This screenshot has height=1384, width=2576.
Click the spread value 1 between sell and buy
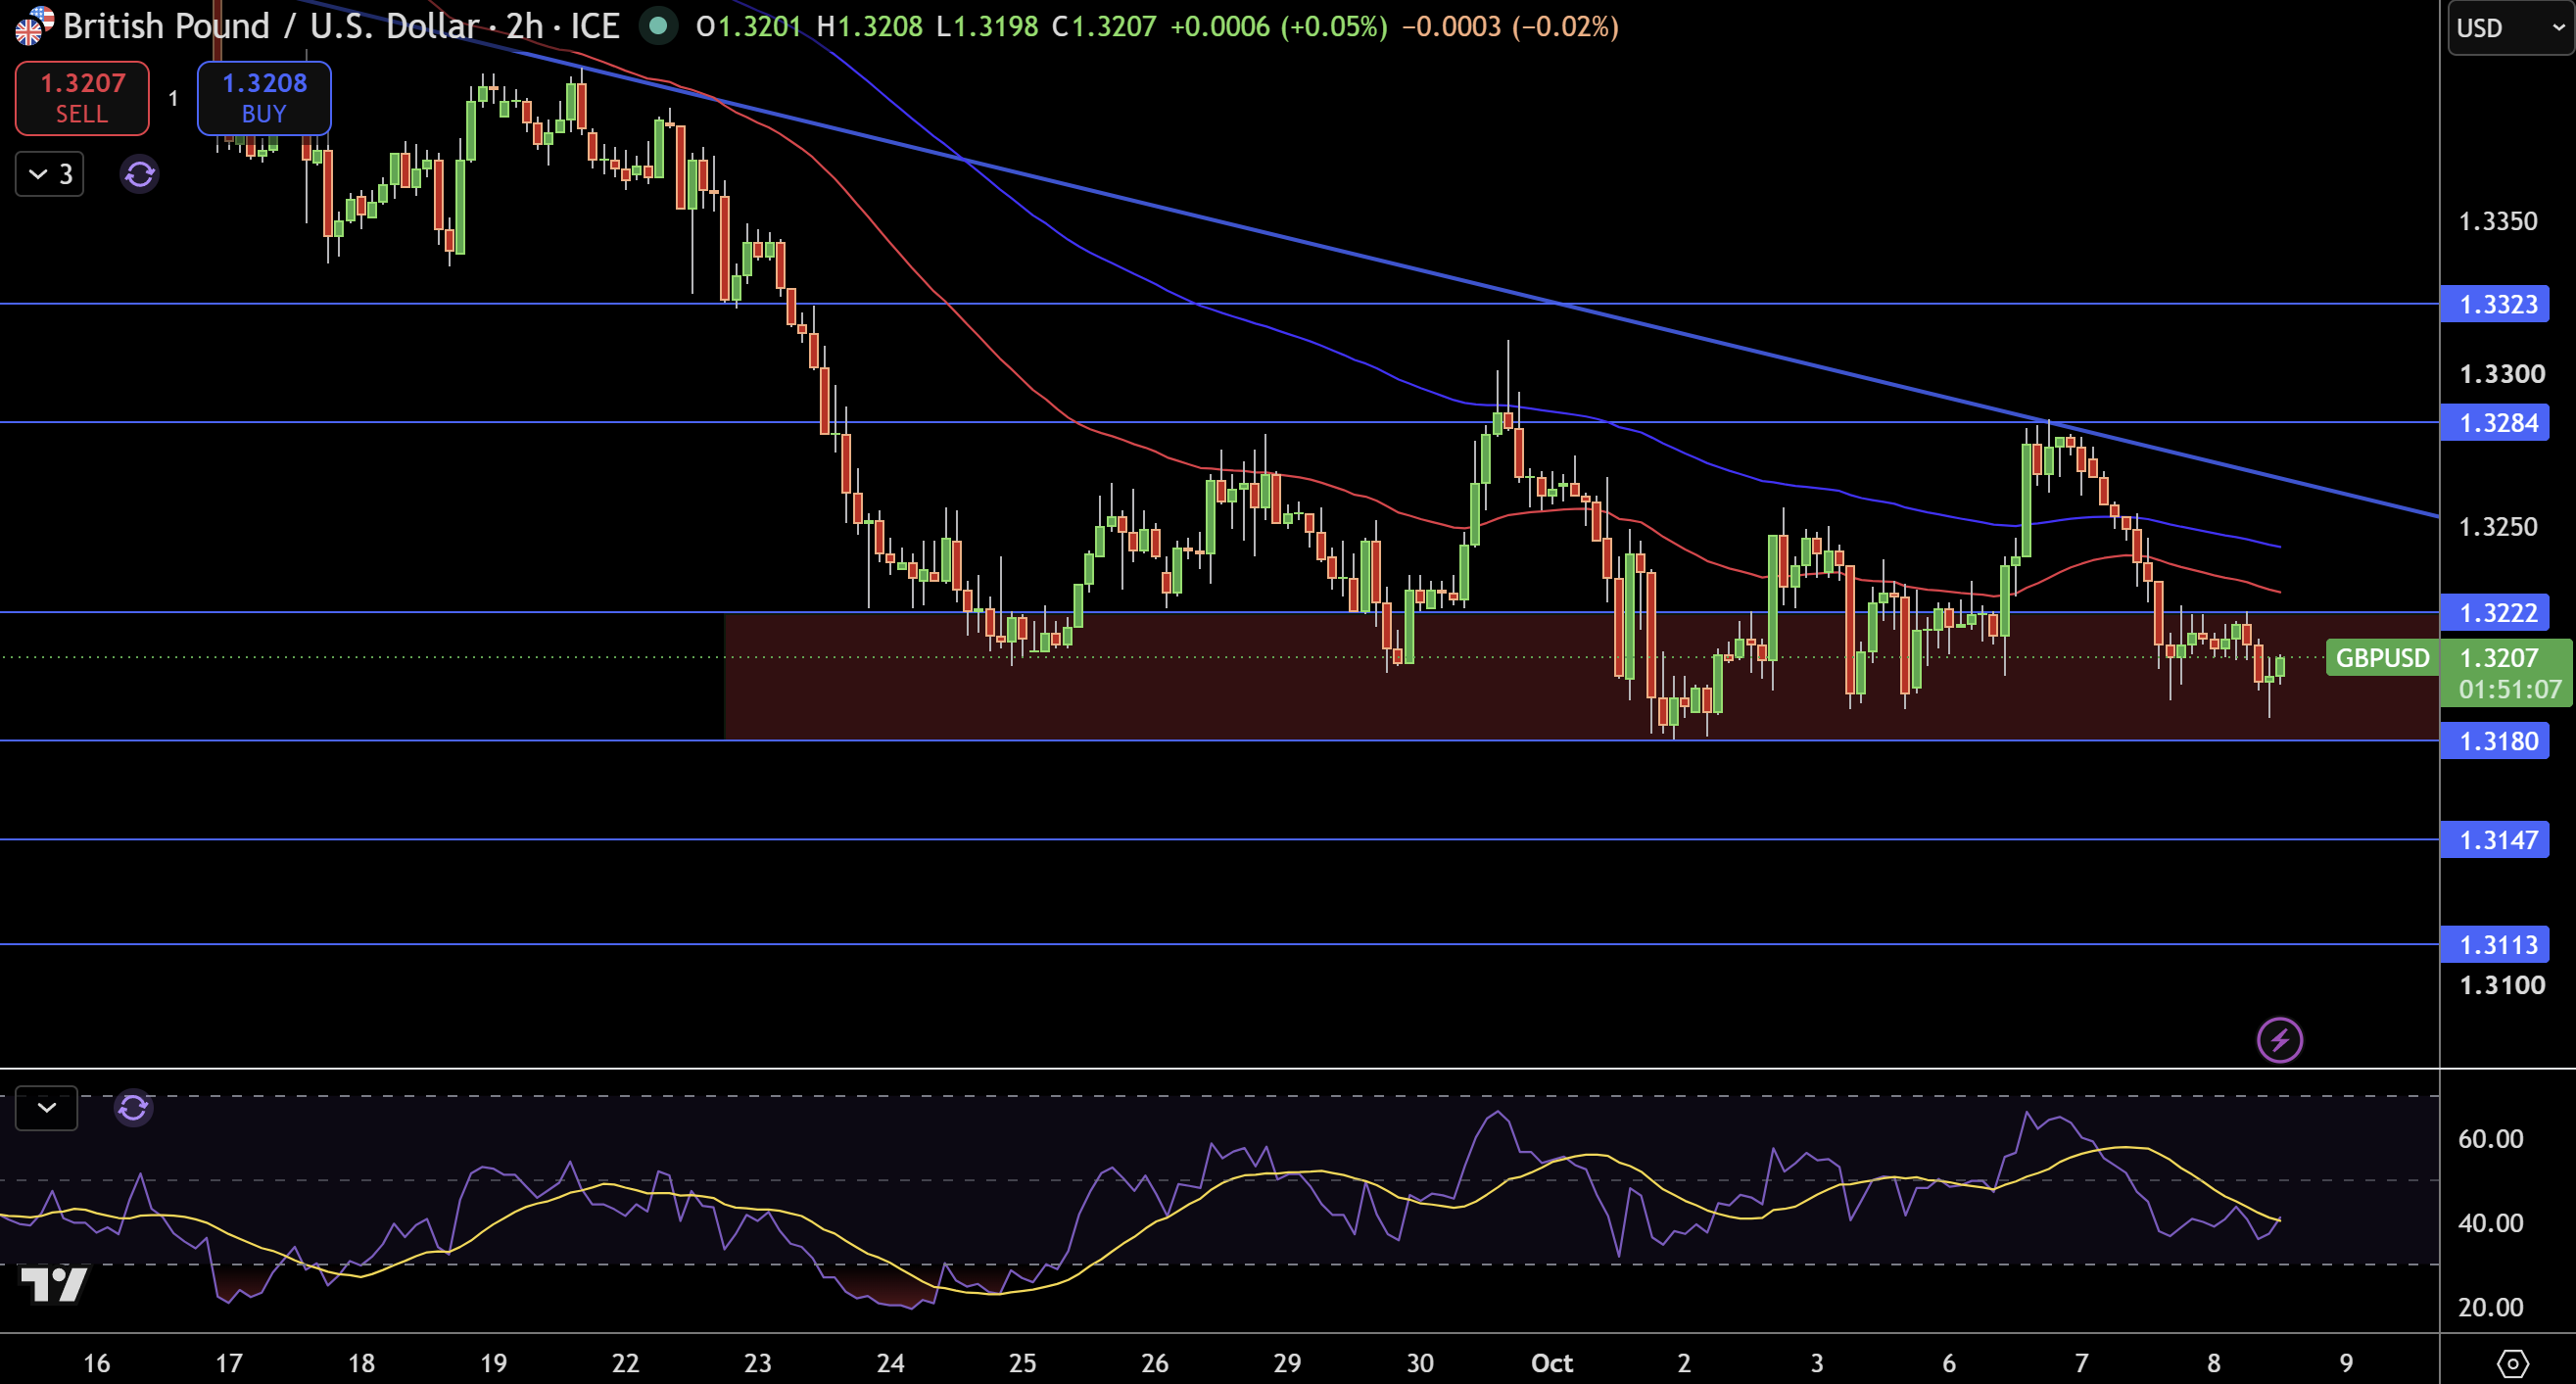pyautogui.click(x=173, y=98)
